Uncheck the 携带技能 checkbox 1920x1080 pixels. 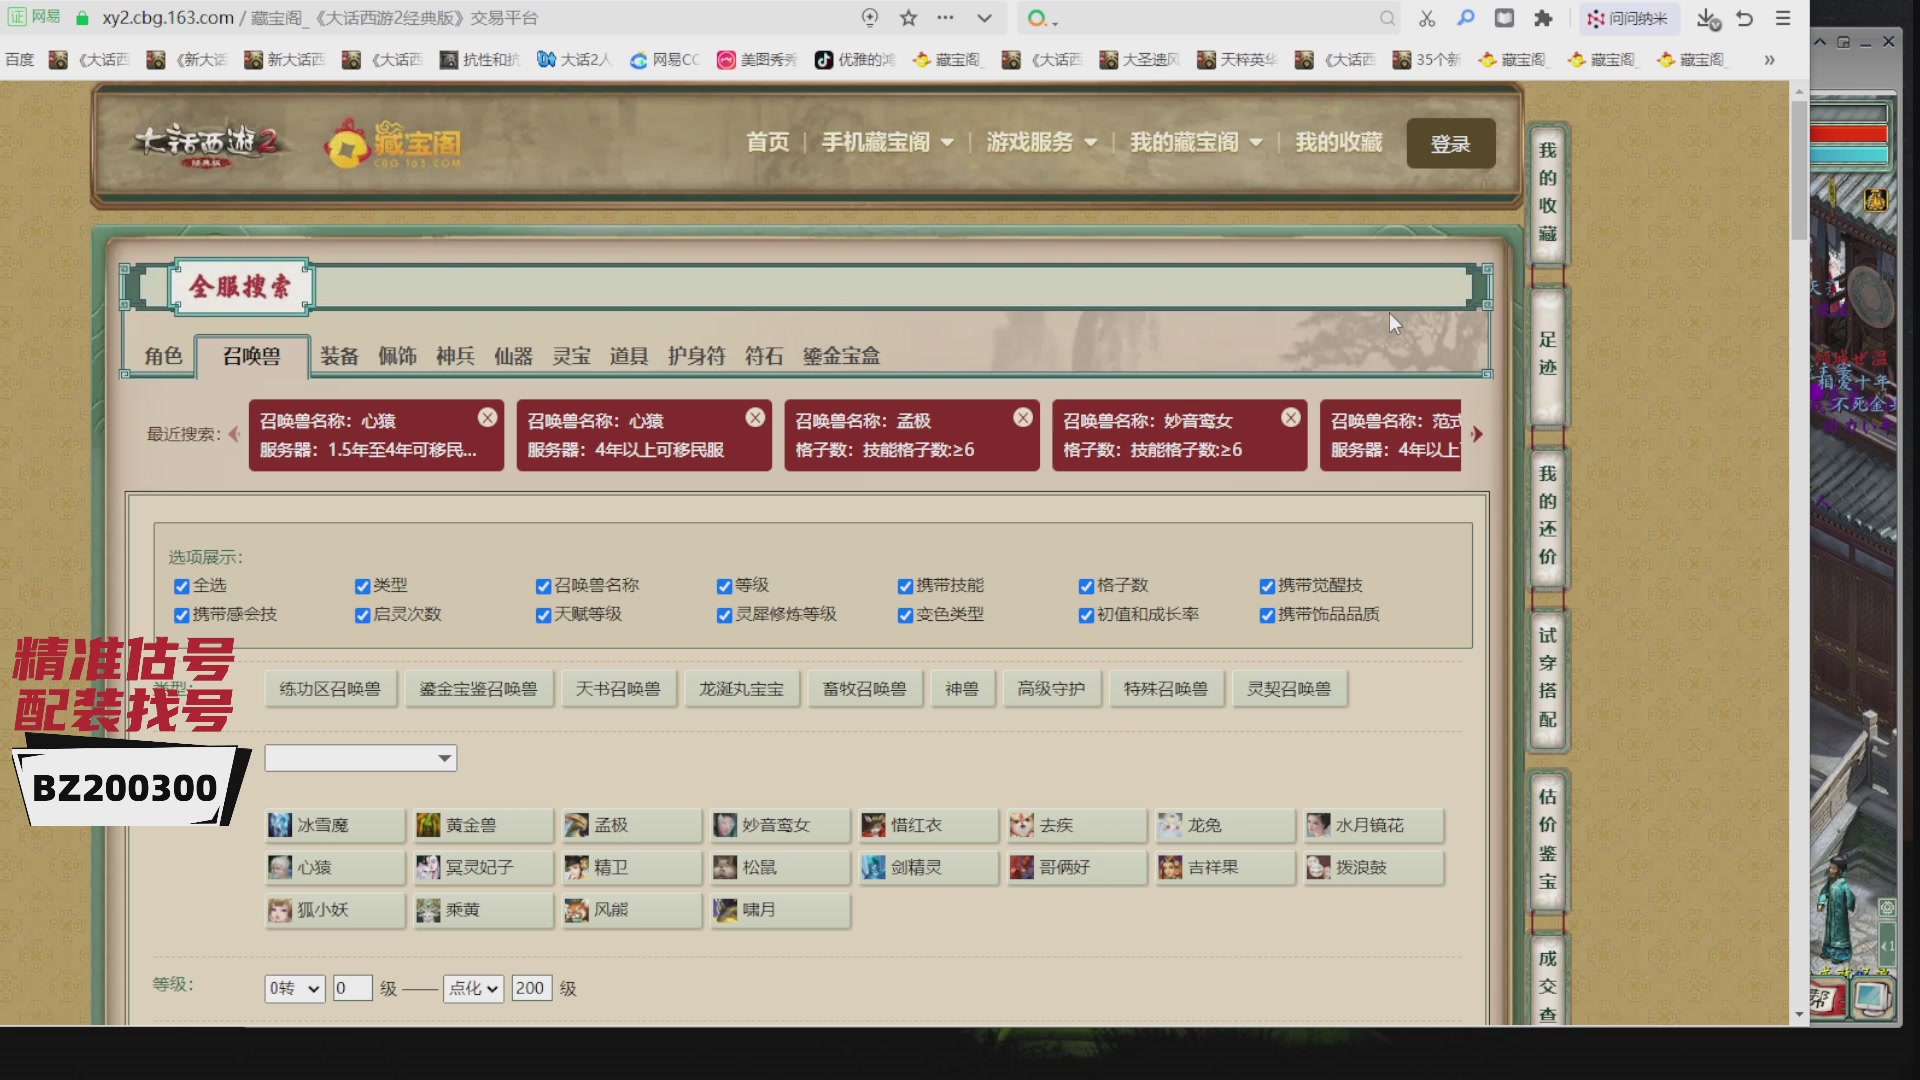tap(906, 587)
